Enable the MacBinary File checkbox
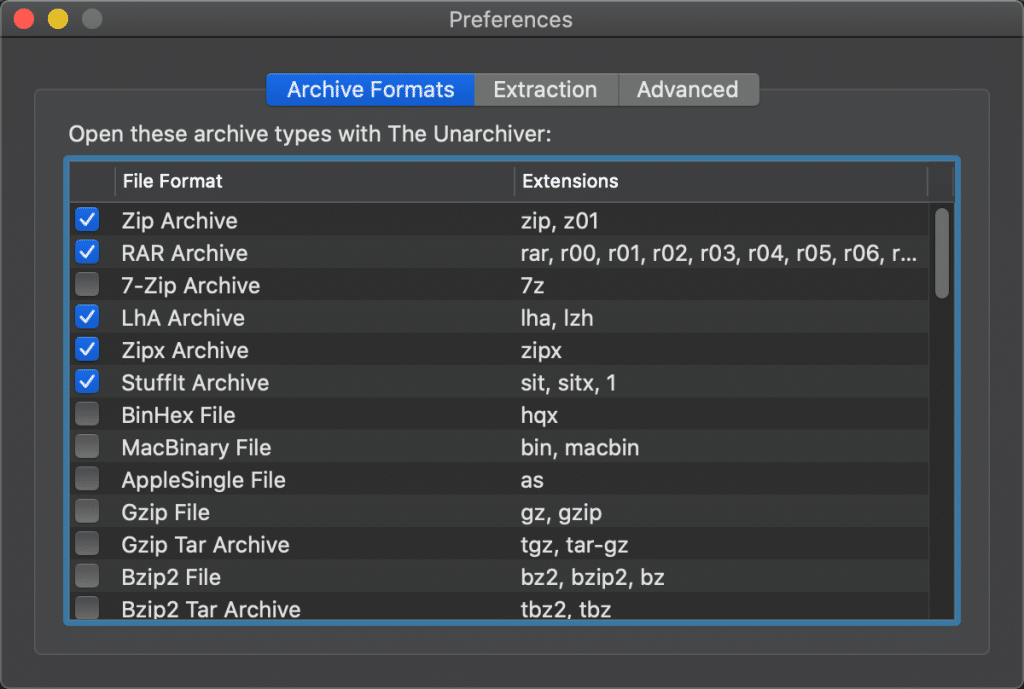This screenshot has height=689, width=1024. click(88, 447)
